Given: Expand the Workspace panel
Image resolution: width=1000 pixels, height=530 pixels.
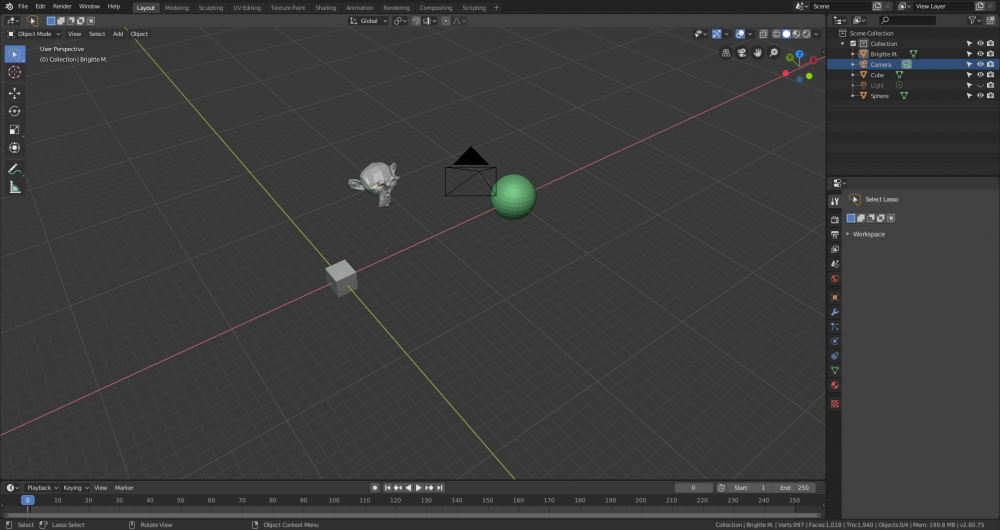Looking at the screenshot, I should coord(869,234).
